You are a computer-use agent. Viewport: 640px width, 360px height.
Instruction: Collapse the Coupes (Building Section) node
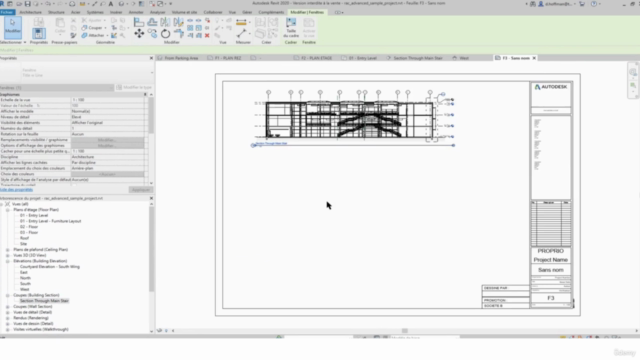coord(7,295)
